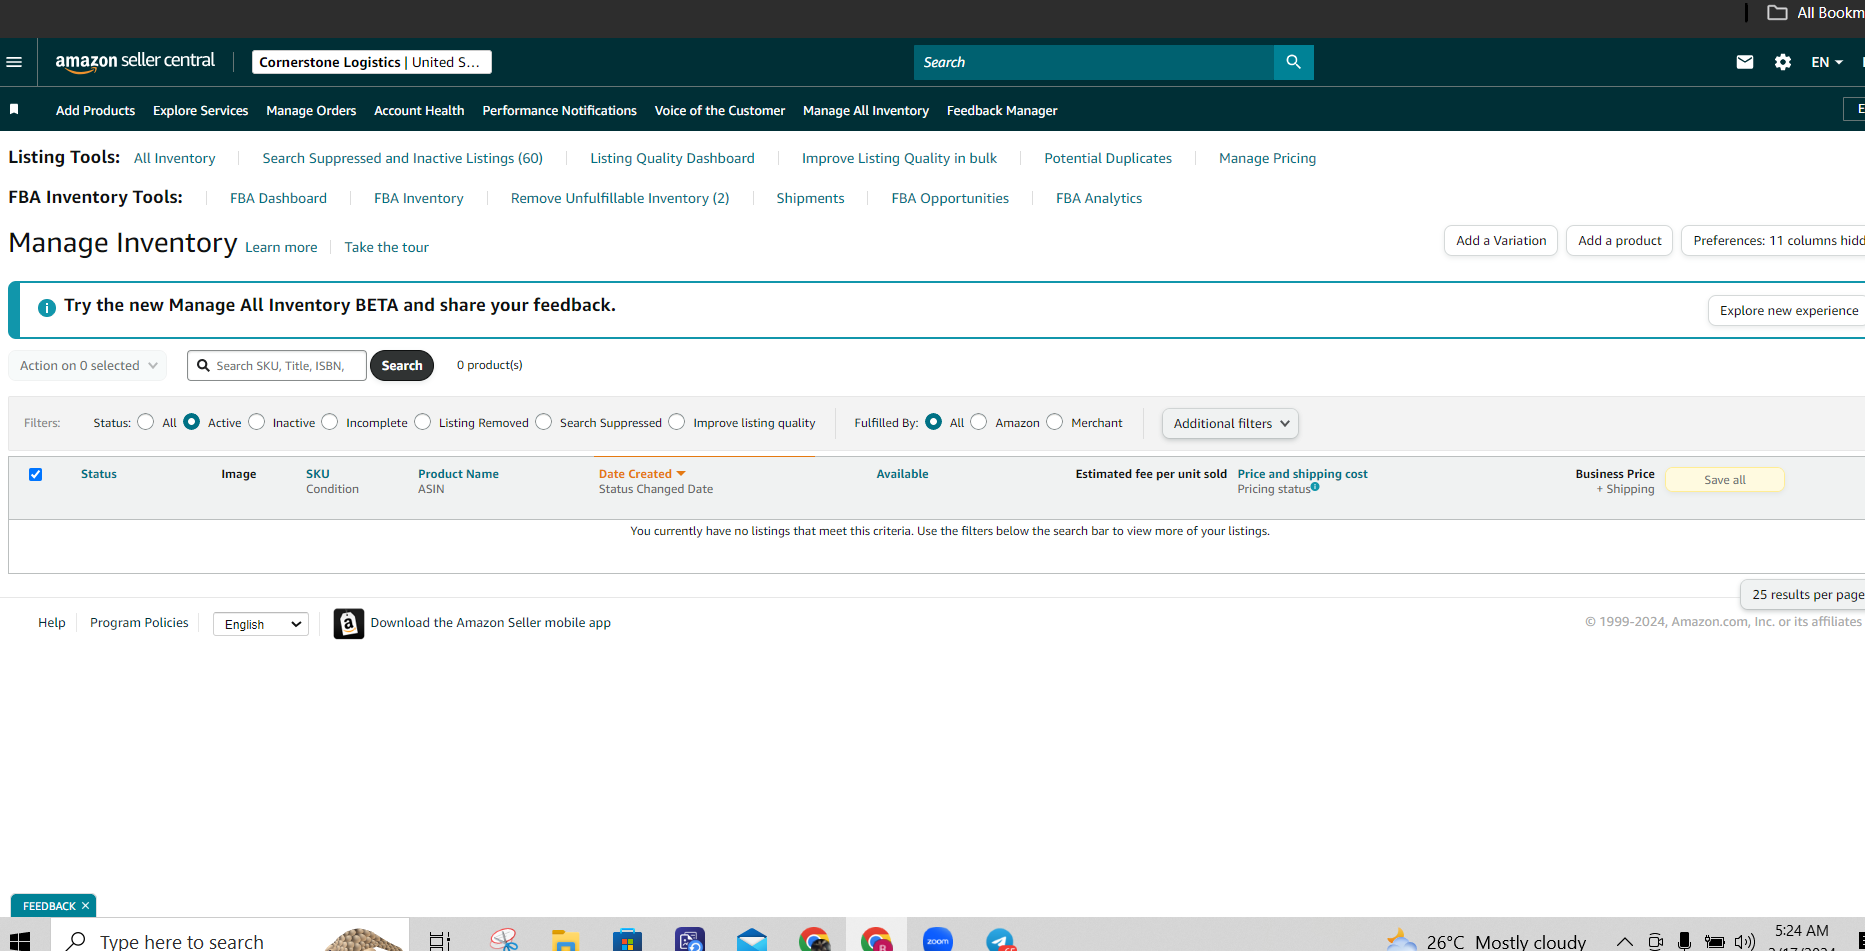1865x951 pixels.
Task: Open Preferences columns hidden control
Action: (1774, 241)
